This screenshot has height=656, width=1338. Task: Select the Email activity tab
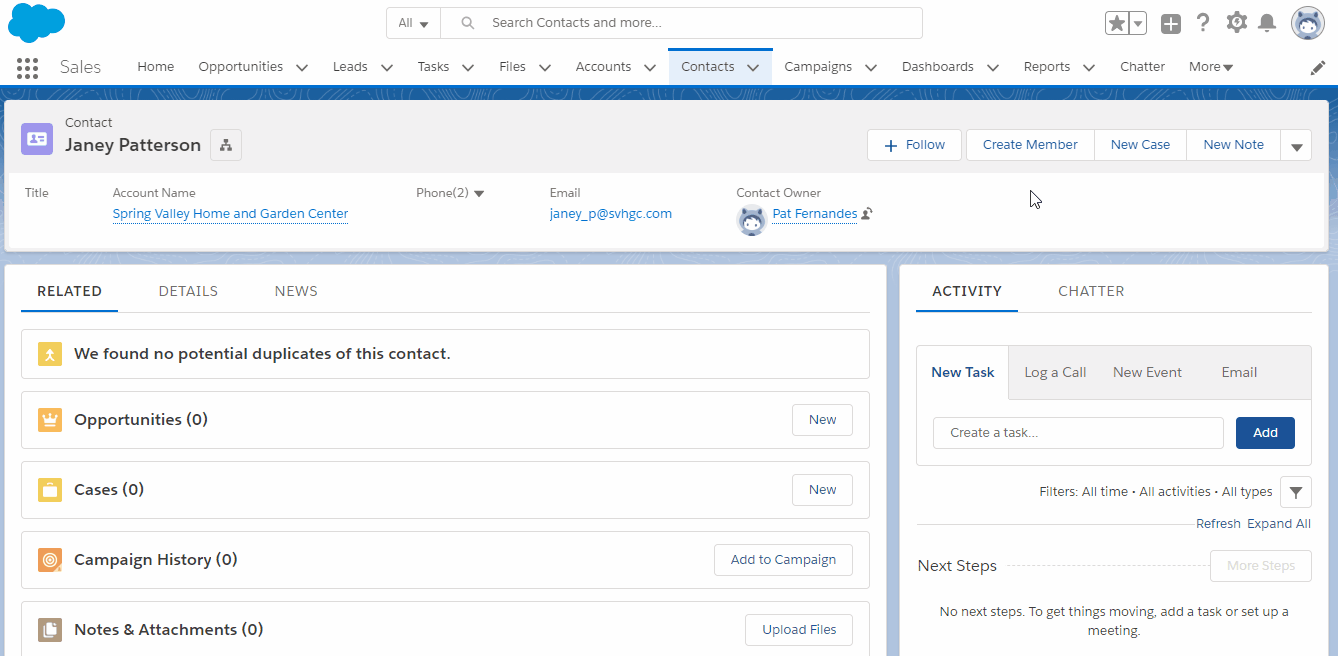1239,372
